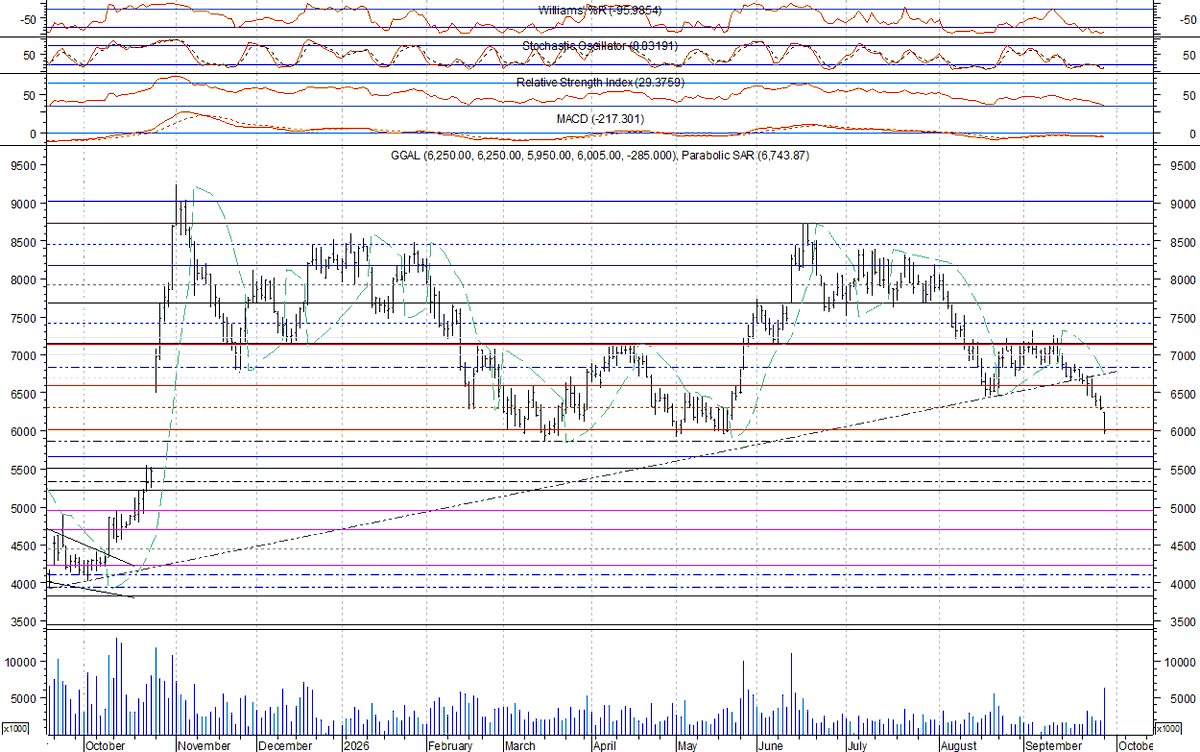Click the 7000 label on the left price axis
The height and width of the screenshot is (752, 1200).
point(24,356)
